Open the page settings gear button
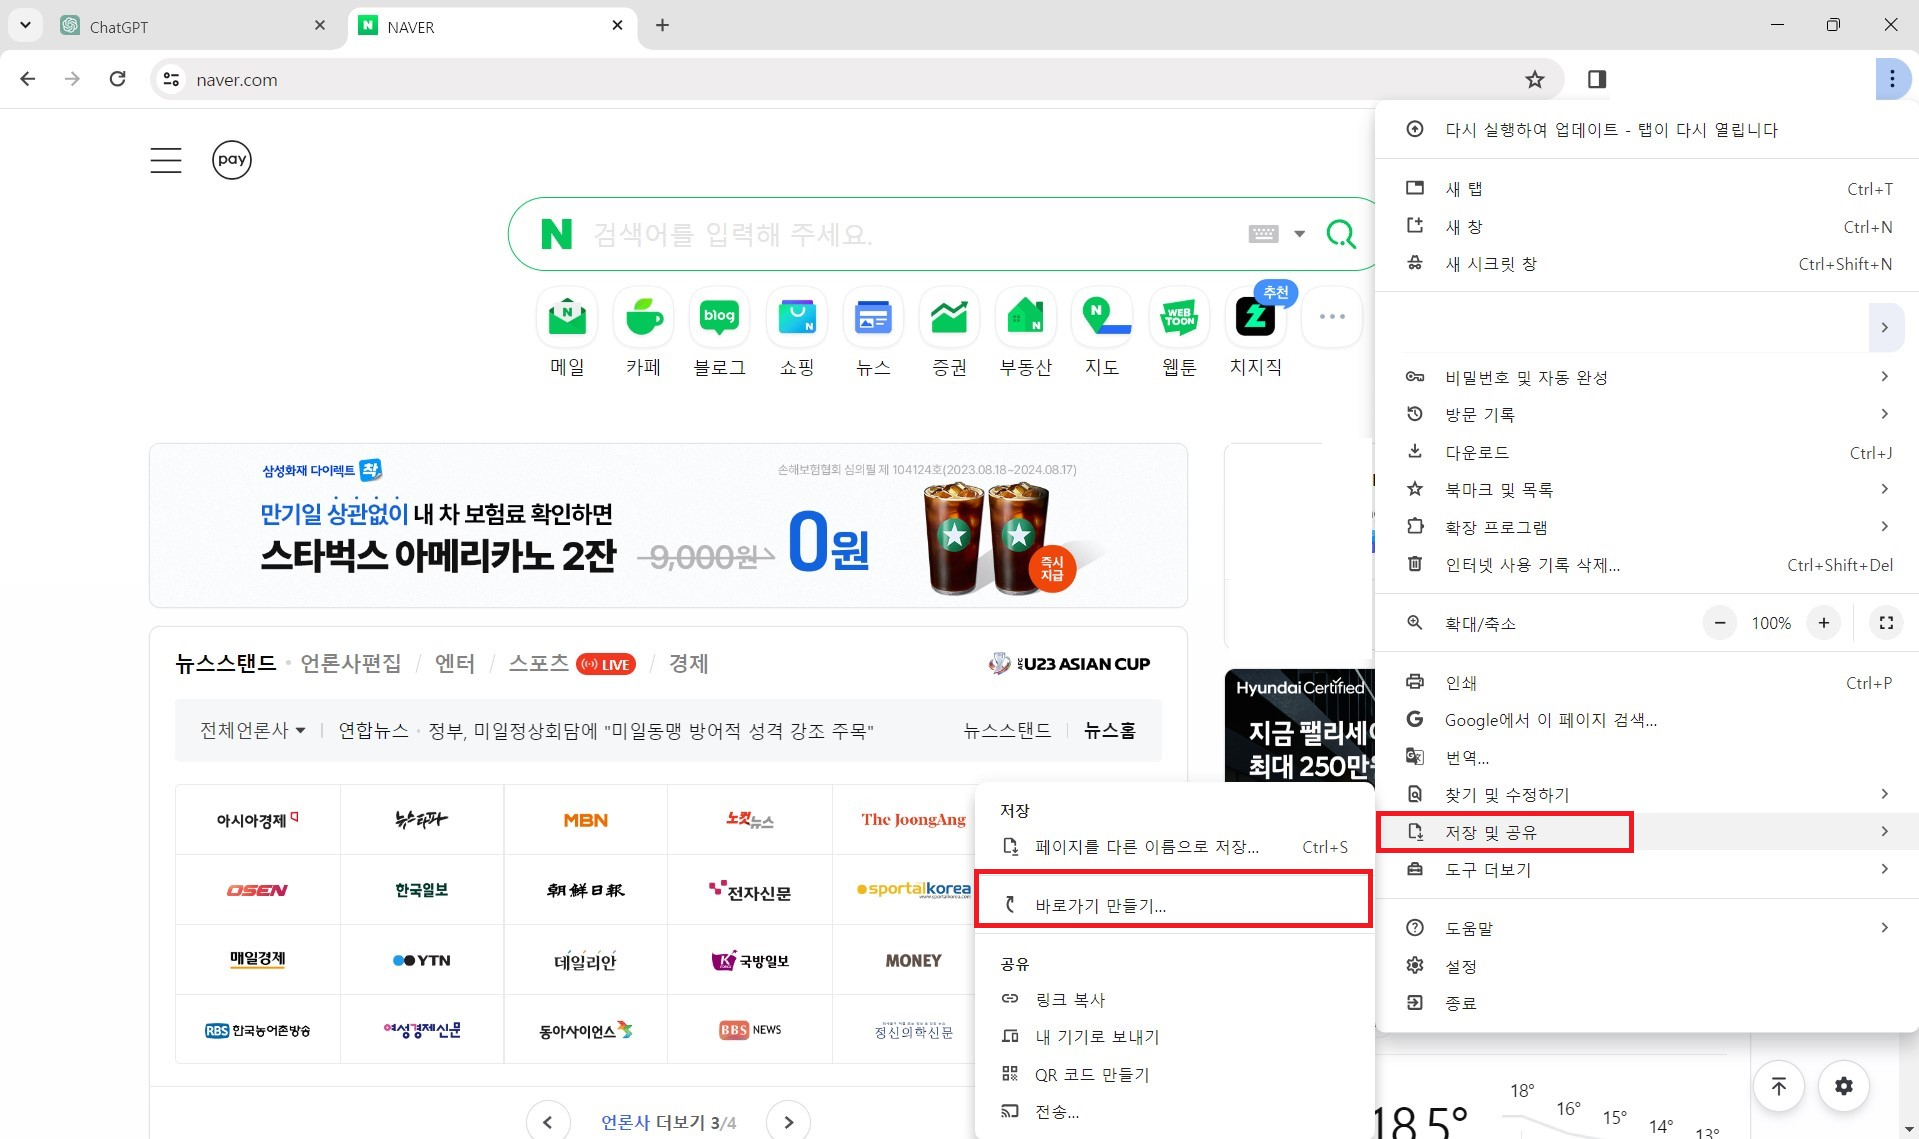Viewport: 1919px width, 1139px height. (1844, 1086)
